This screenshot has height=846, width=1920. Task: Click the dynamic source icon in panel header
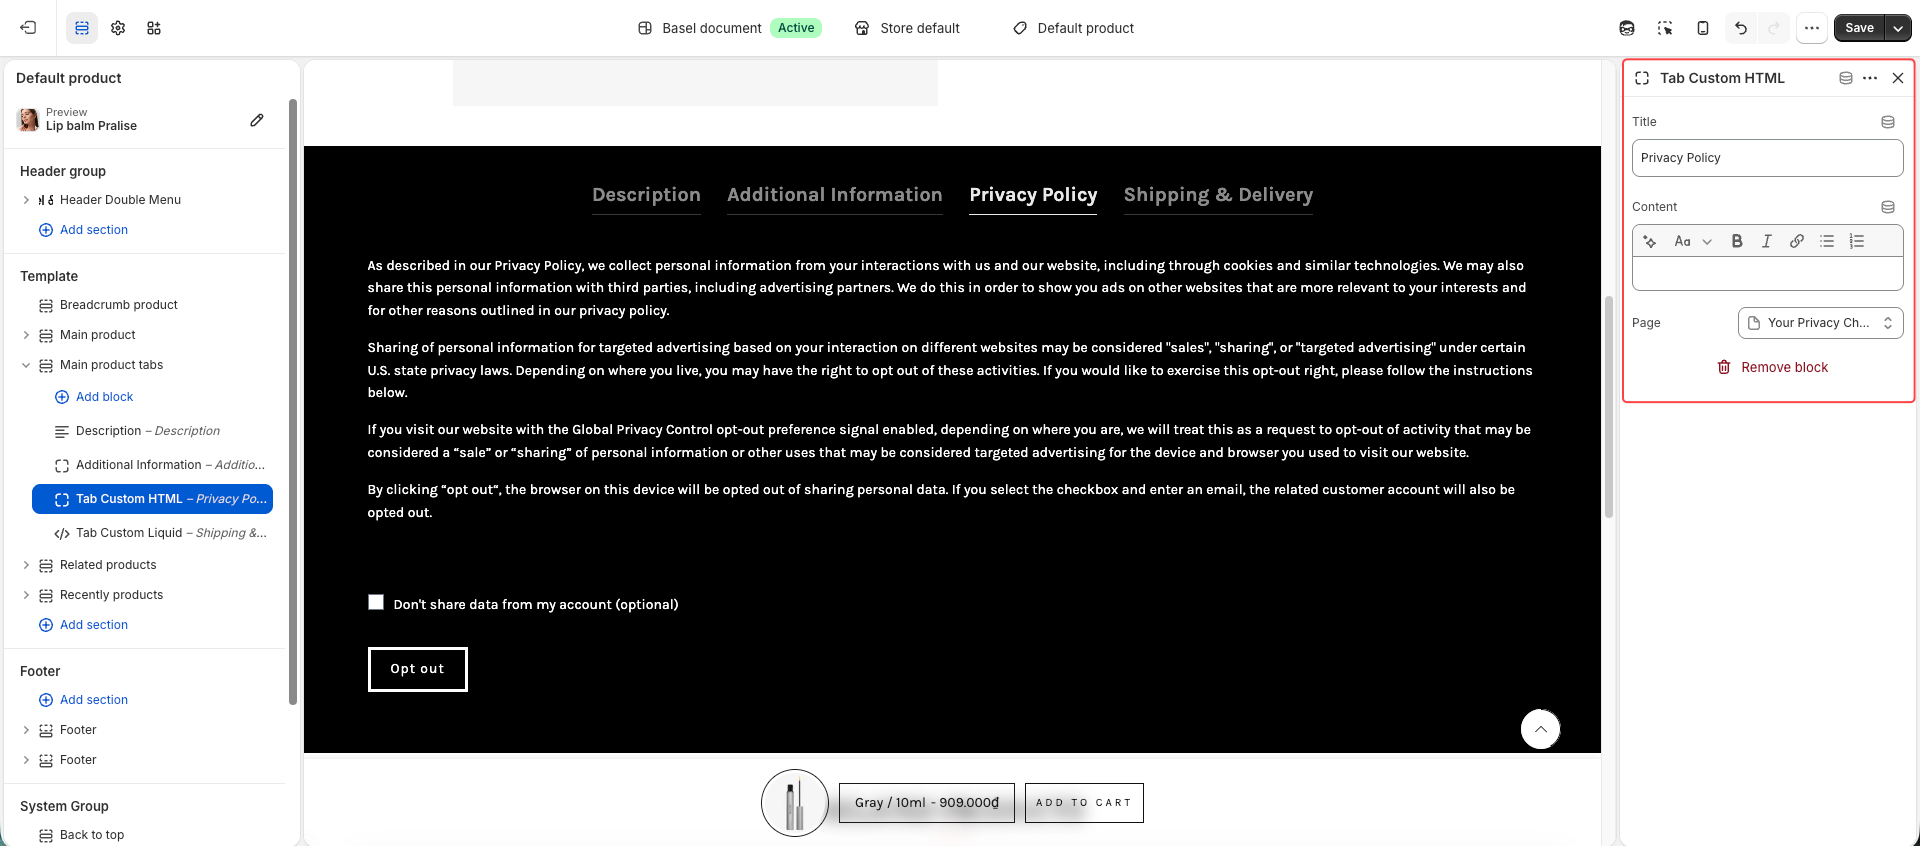[x=1846, y=78]
